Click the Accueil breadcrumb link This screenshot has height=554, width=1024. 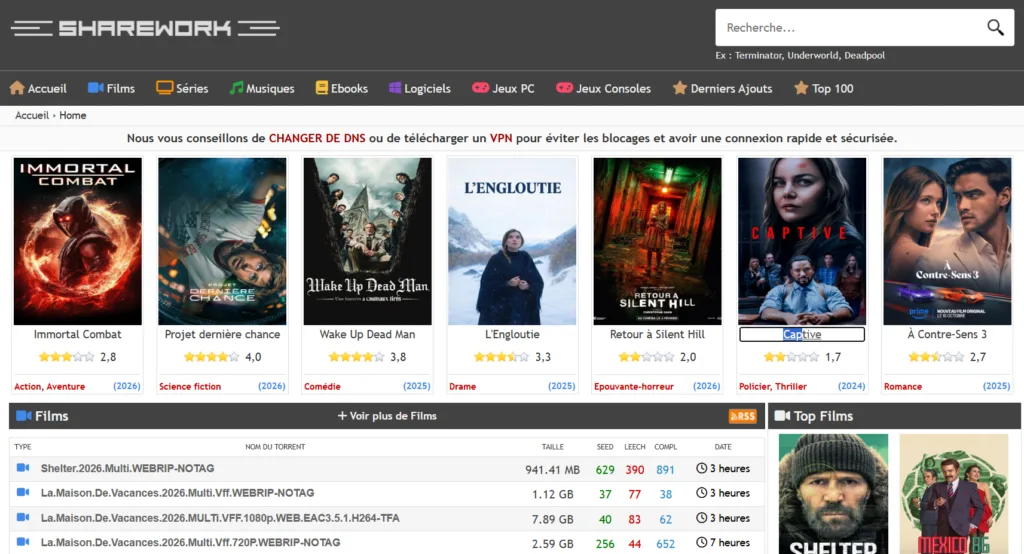click(32, 115)
